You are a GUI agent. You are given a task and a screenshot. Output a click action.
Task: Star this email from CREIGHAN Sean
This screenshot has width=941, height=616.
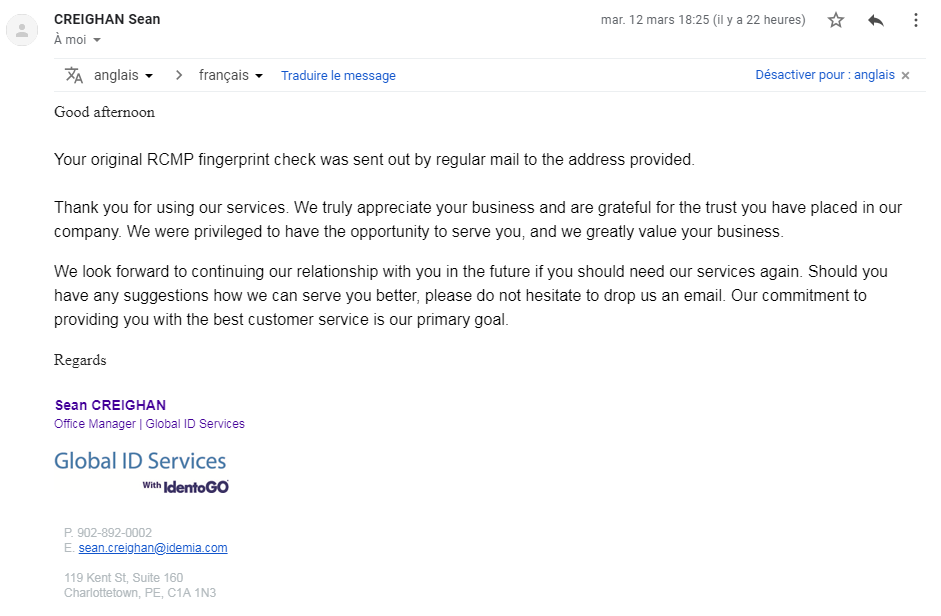pyautogui.click(x=836, y=20)
